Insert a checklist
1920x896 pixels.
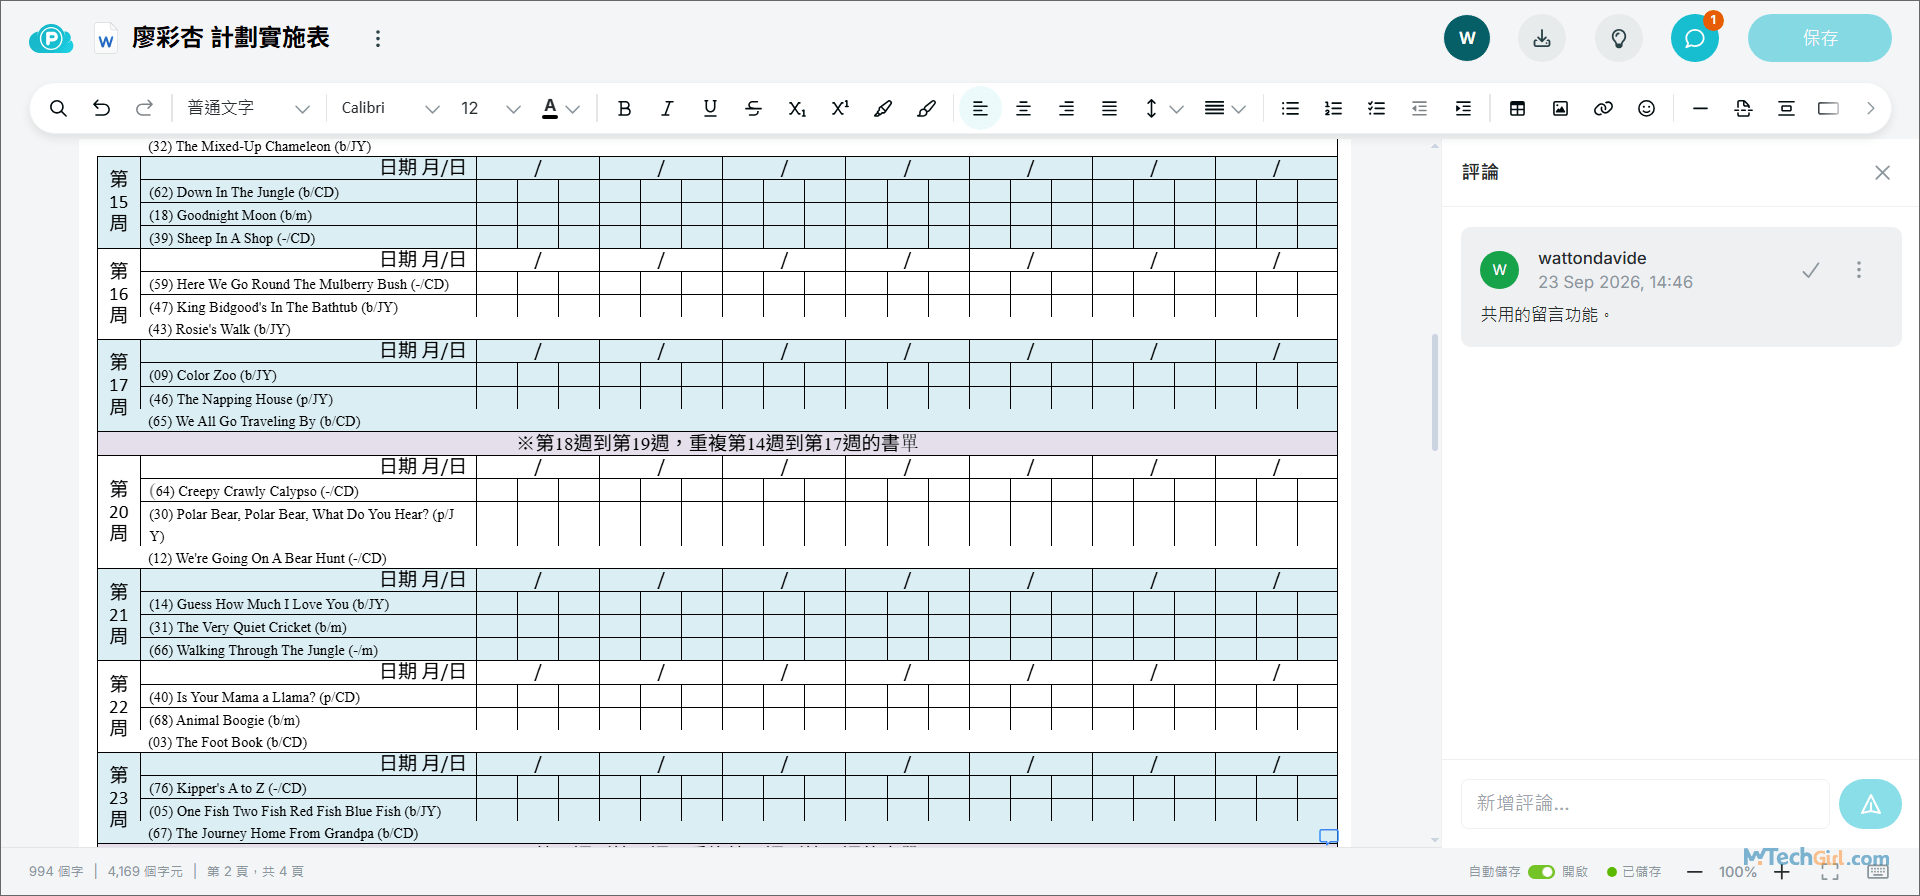[1376, 108]
